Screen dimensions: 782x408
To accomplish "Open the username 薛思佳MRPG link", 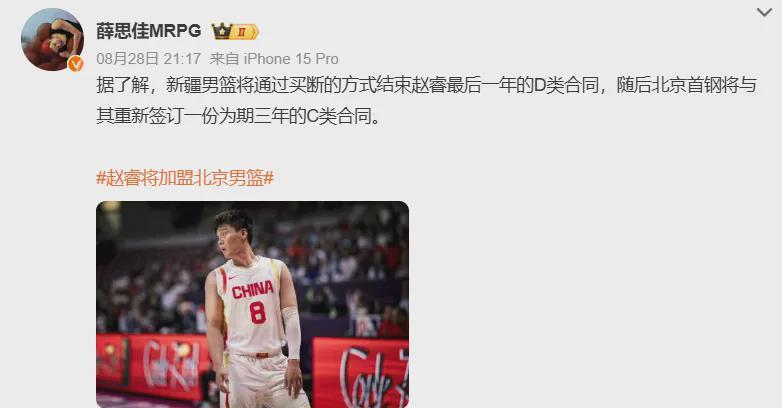I will coord(149,31).
